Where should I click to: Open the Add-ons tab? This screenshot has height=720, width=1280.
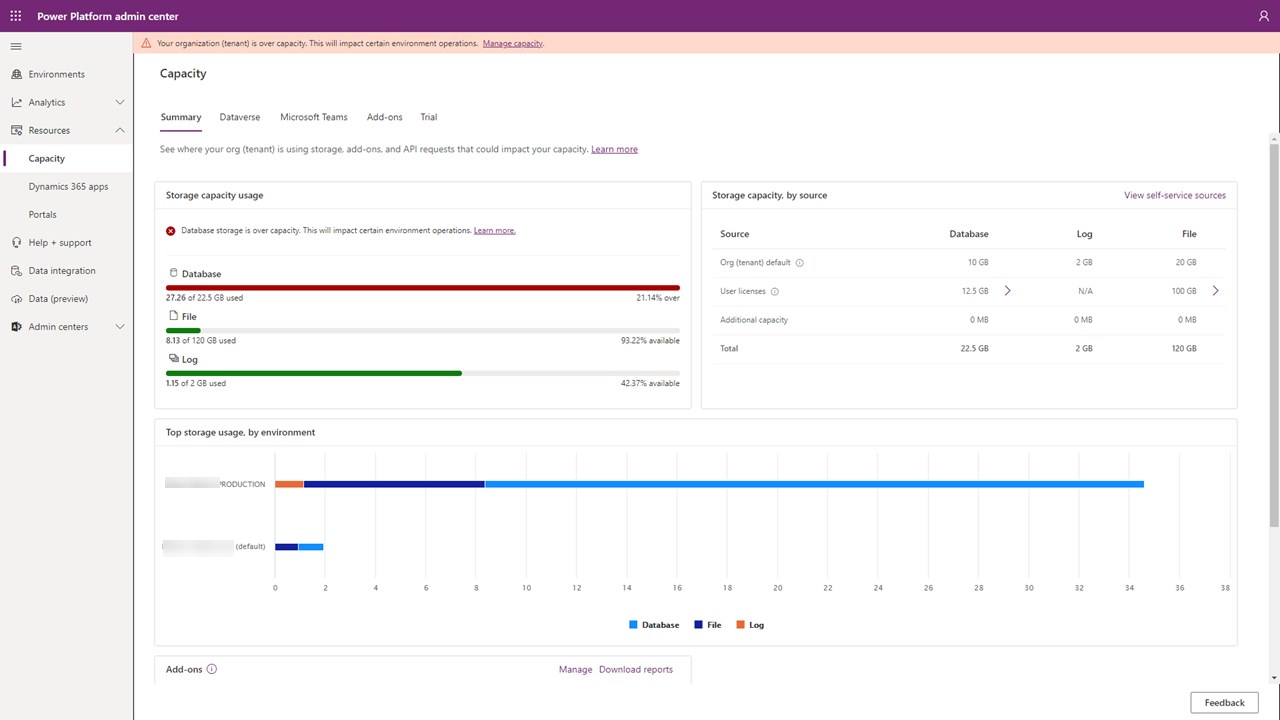click(384, 117)
